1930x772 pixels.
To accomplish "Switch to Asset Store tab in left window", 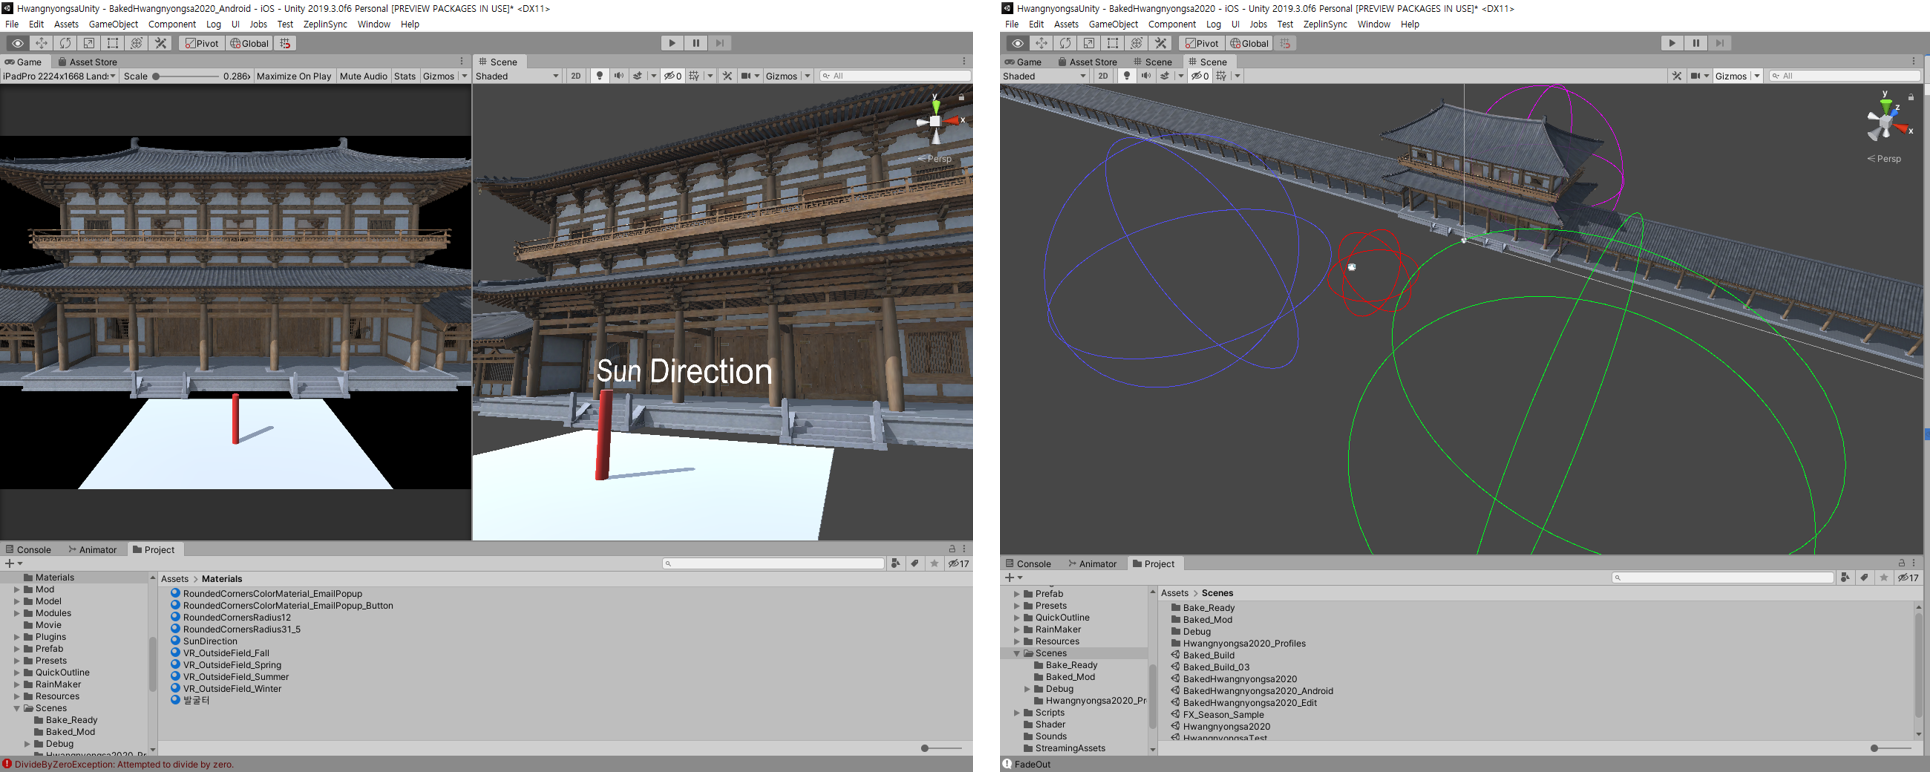I will 87,62.
